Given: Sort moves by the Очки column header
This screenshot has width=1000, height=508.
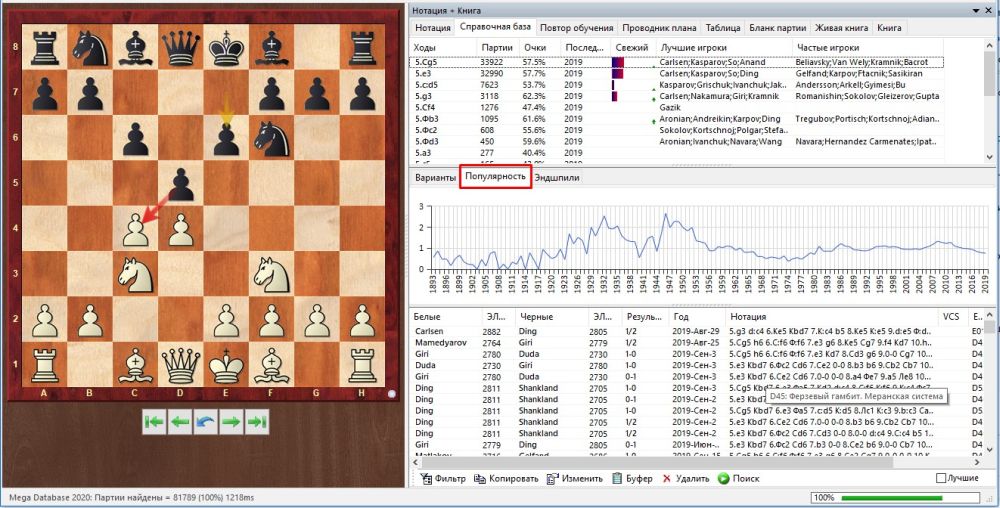Looking at the screenshot, I should click(534, 47).
